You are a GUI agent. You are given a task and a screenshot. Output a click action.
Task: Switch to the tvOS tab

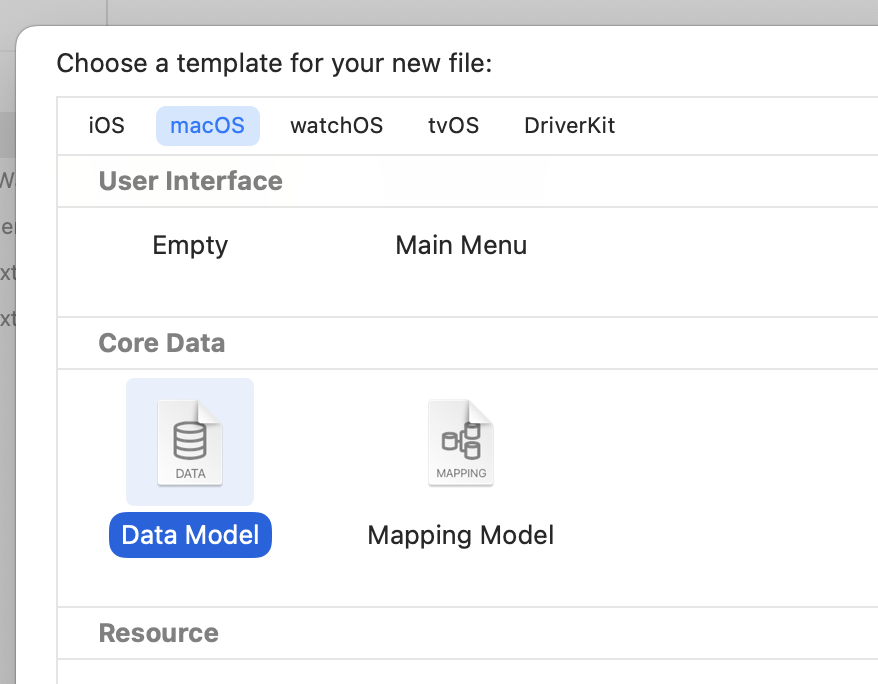pos(454,125)
